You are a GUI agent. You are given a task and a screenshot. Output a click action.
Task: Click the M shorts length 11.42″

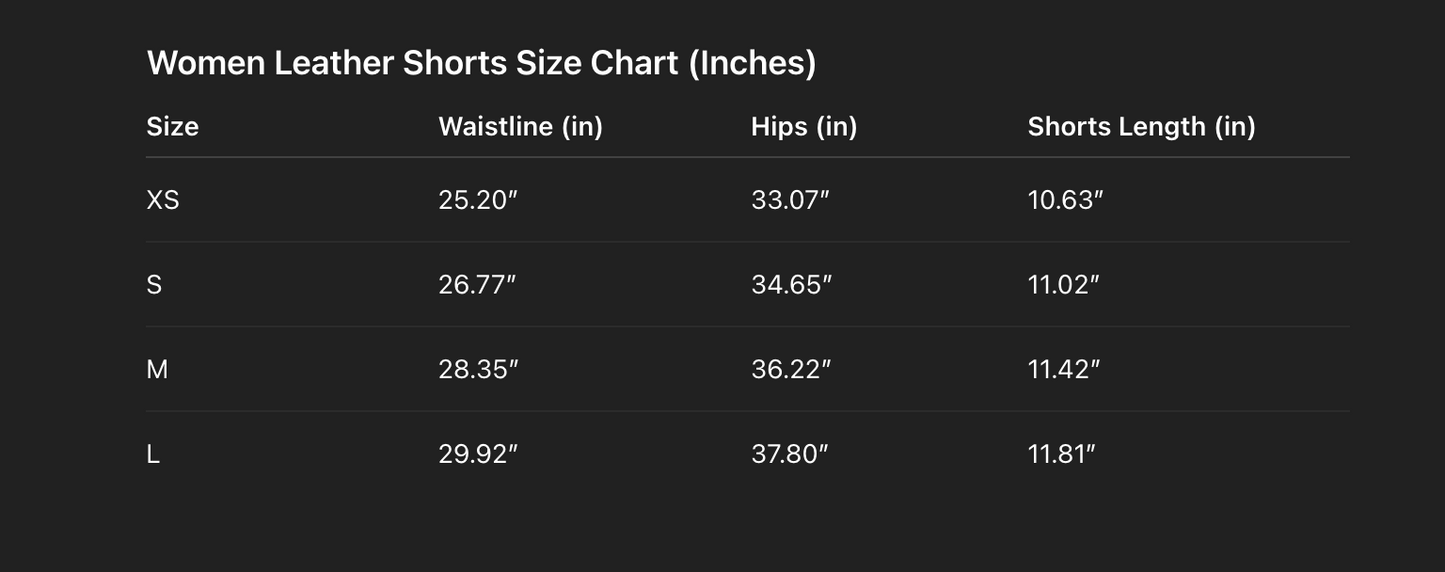click(x=1064, y=370)
